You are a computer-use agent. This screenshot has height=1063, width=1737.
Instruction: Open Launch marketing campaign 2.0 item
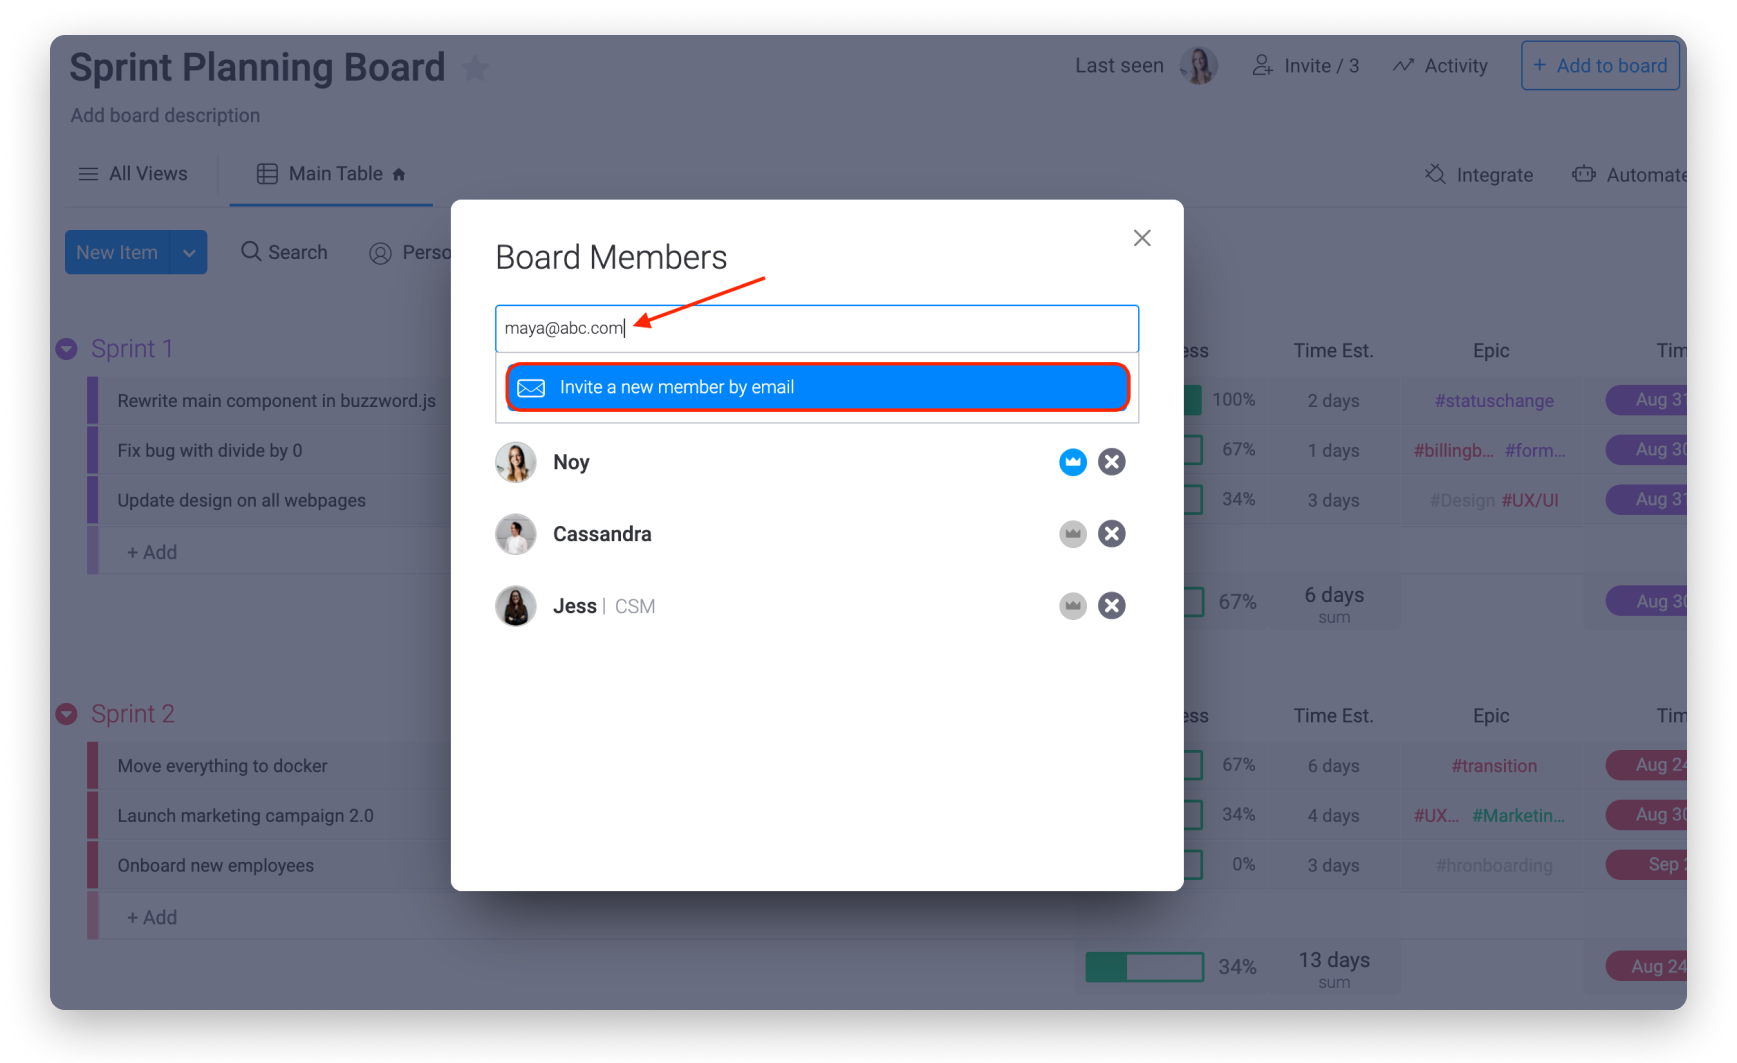point(246,816)
